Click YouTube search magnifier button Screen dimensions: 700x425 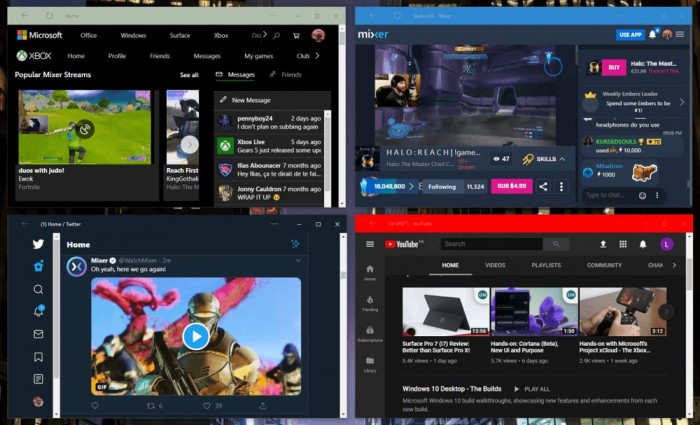click(556, 244)
